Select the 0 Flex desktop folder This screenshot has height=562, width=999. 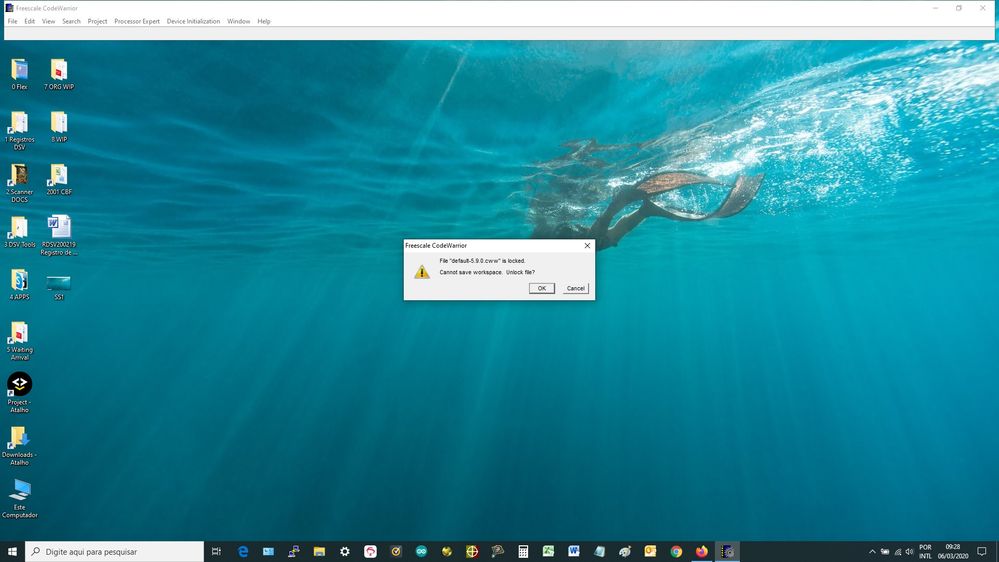click(x=20, y=74)
